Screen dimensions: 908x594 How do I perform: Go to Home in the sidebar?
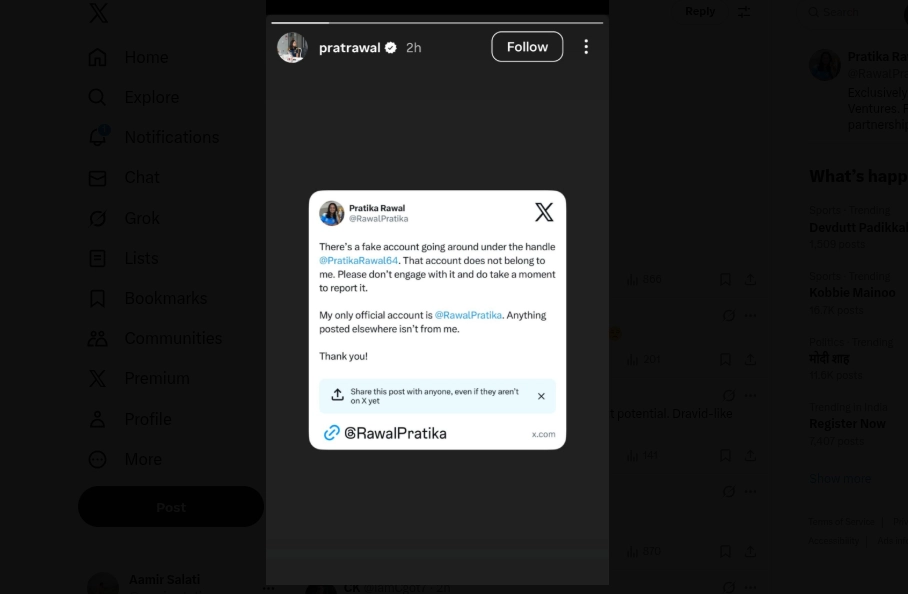pyautogui.click(x=98, y=57)
